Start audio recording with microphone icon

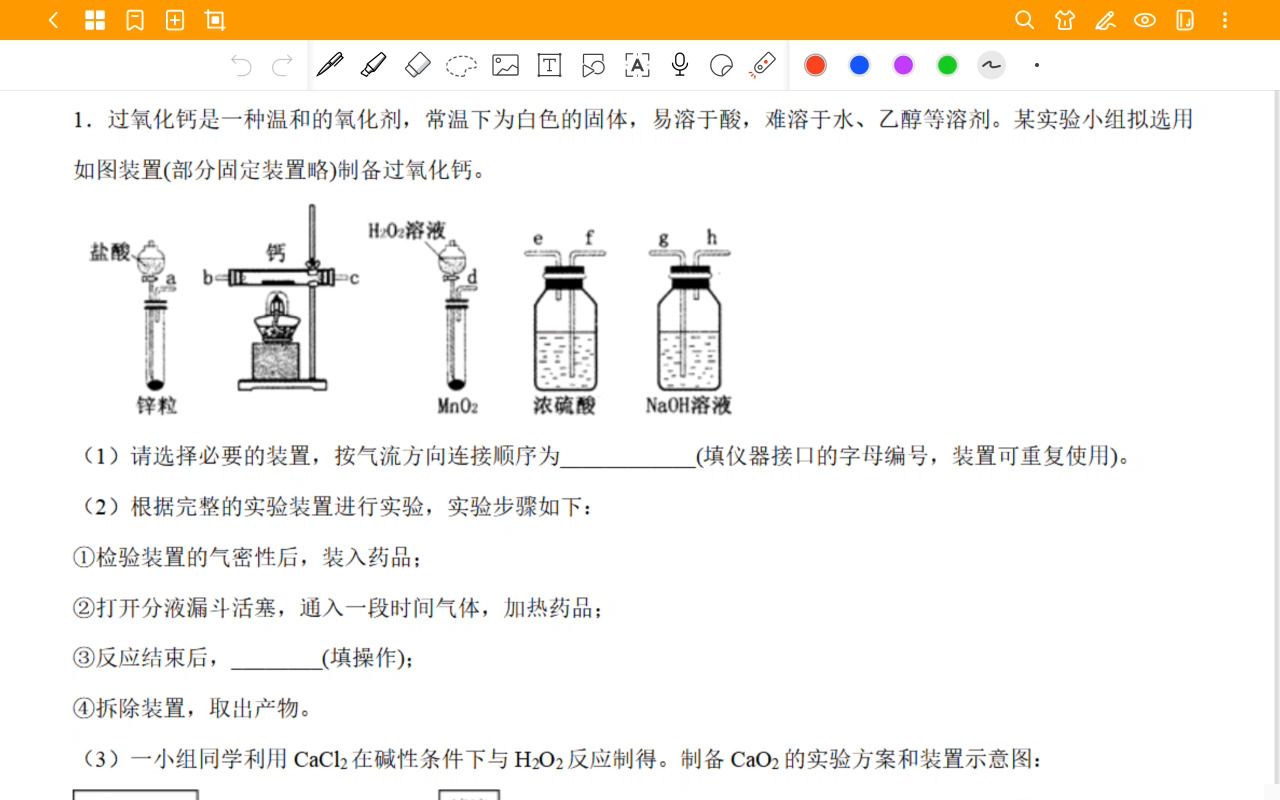point(680,65)
